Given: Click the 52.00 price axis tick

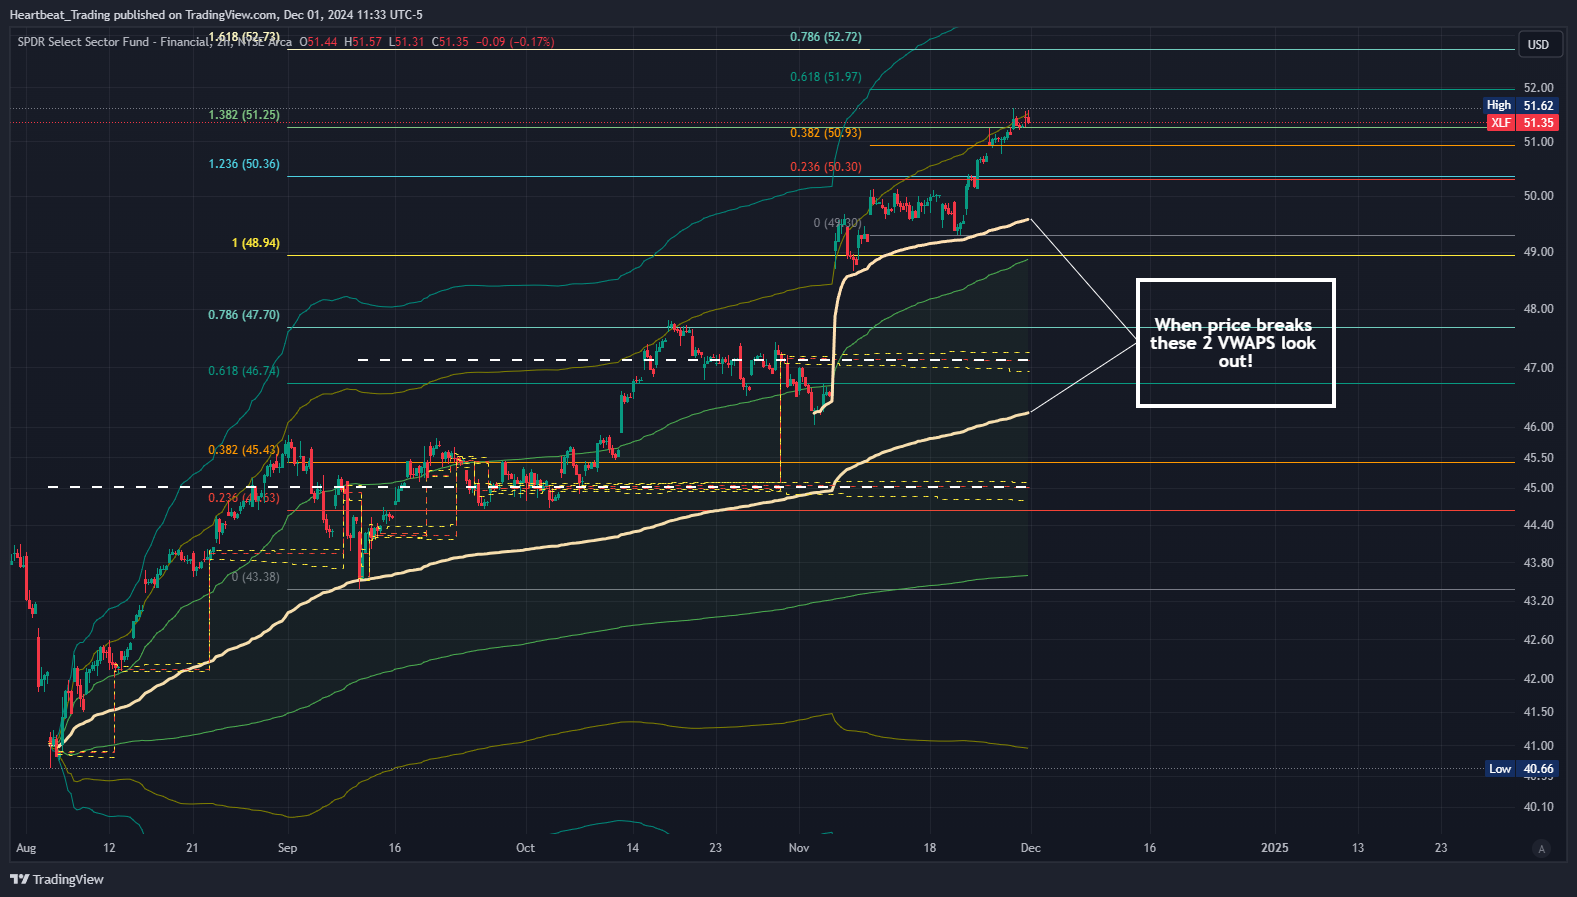Looking at the screenshot, I should 1538,88.
